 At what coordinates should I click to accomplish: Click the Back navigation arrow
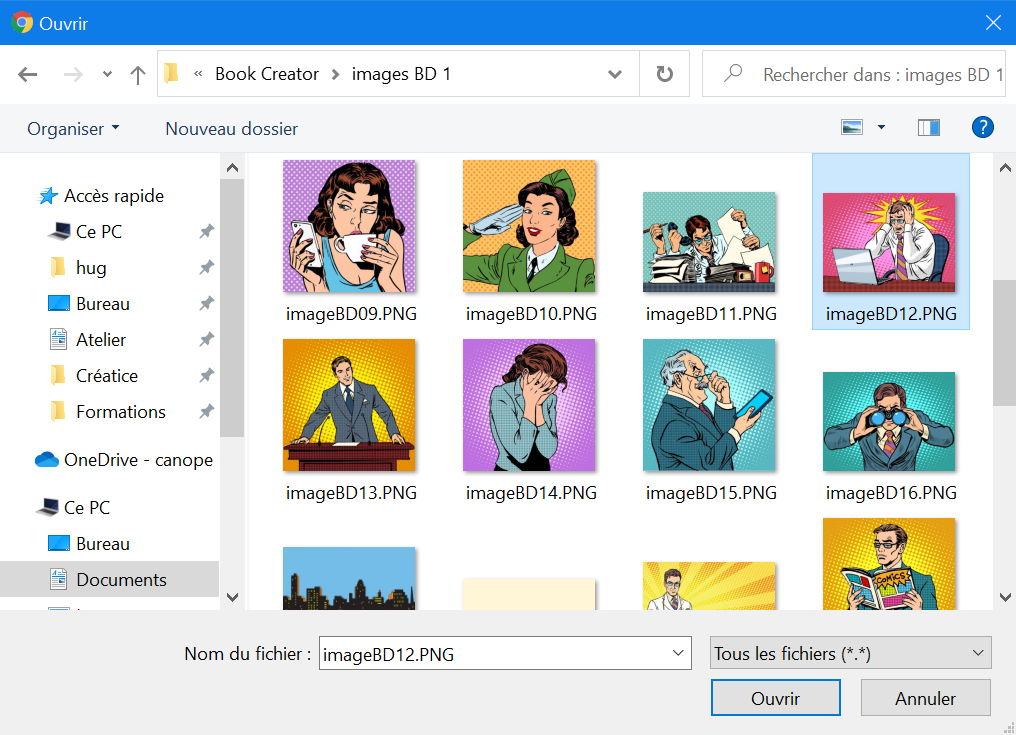tap(28, 75)
